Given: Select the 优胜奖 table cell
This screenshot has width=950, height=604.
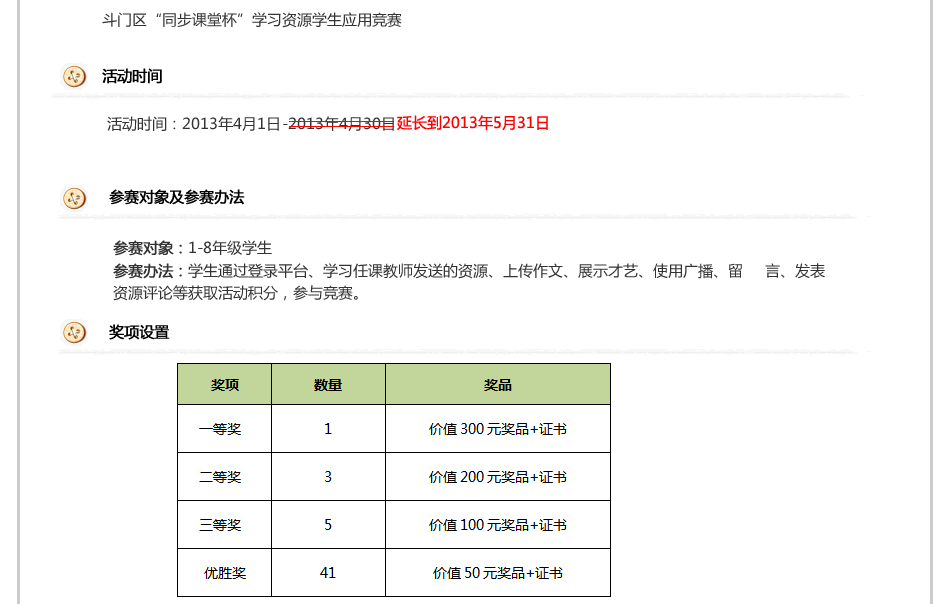Looking at the screenshot, I should 225,573.
